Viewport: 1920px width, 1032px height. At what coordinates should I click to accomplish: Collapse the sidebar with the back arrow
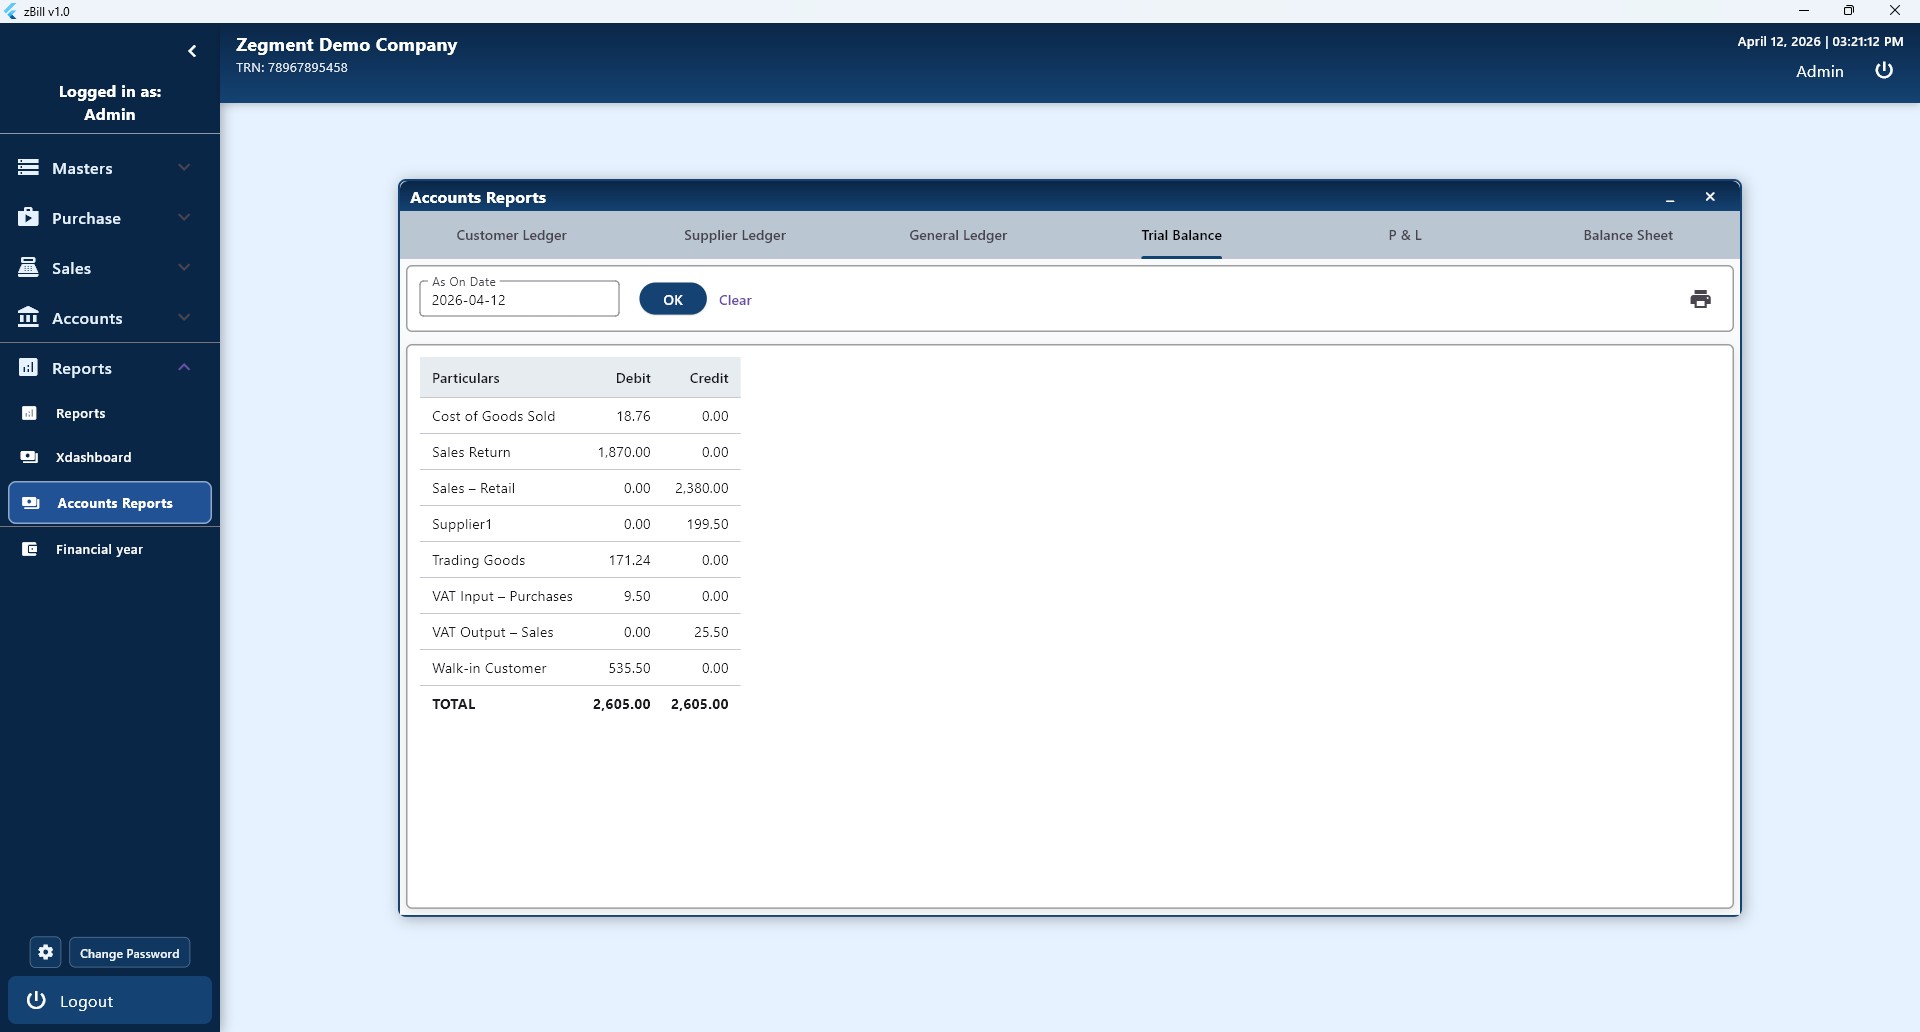pos(192,51)
